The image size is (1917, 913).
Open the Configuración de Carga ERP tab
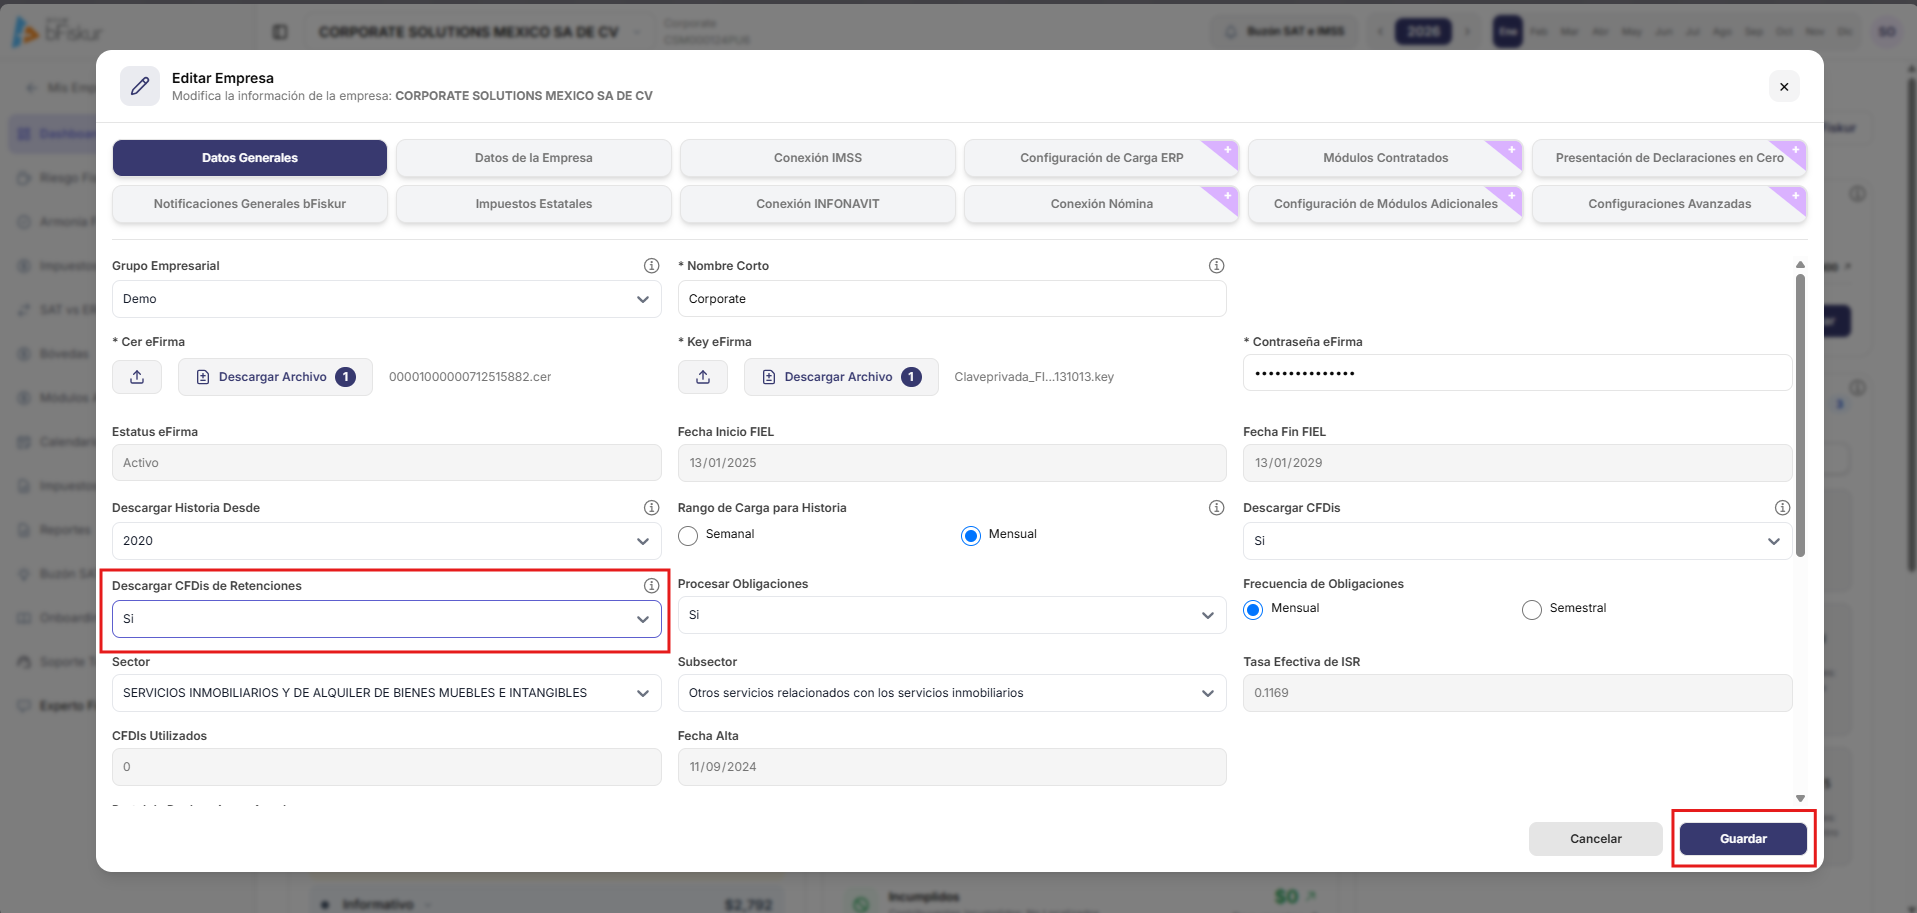(1101, 158)
